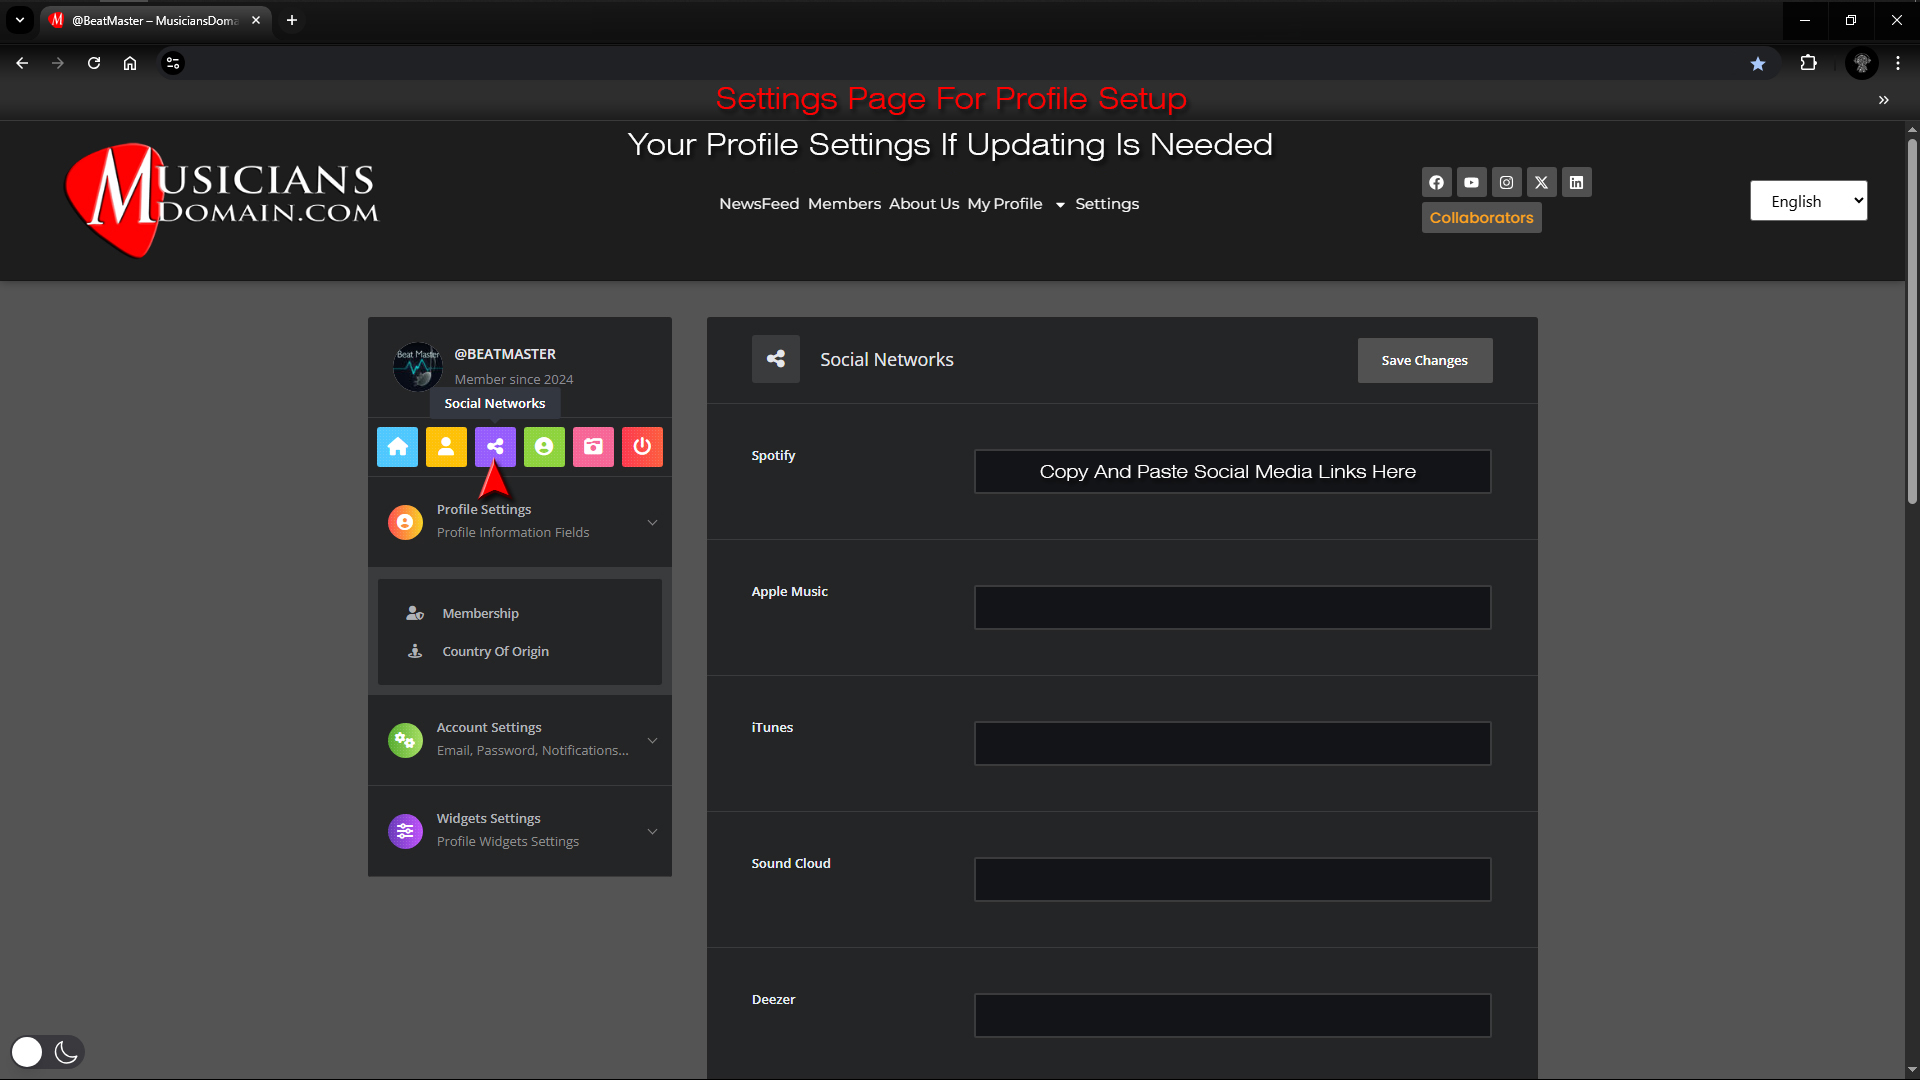
Task: Expand the Widgets Settings section chevron
Action: [x=652, y=831]
